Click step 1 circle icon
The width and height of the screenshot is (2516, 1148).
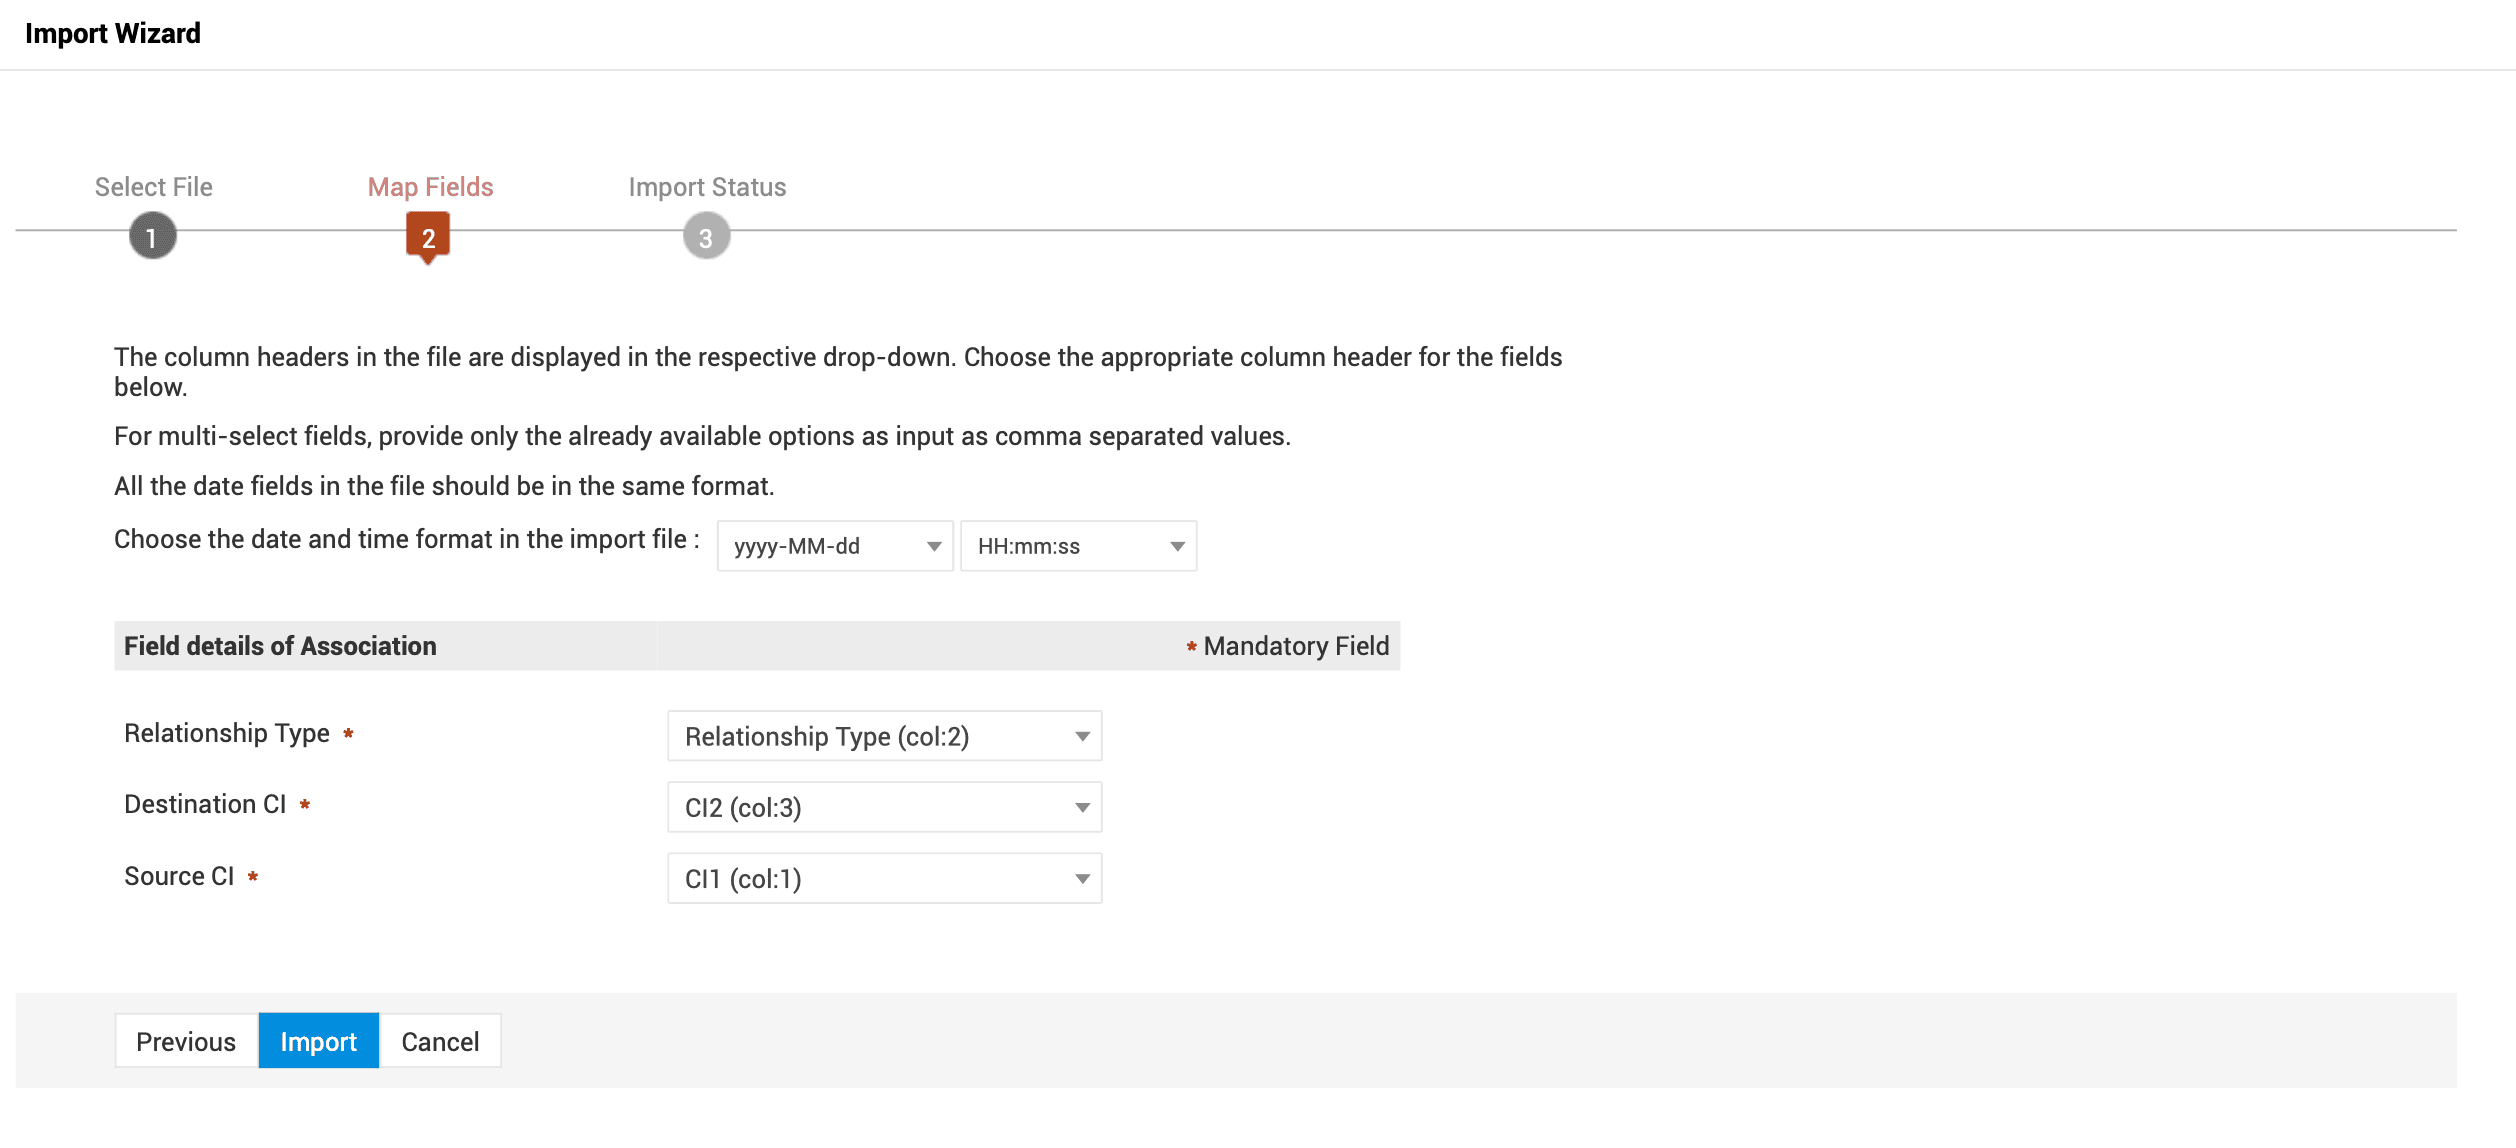[x=152, y=237]
